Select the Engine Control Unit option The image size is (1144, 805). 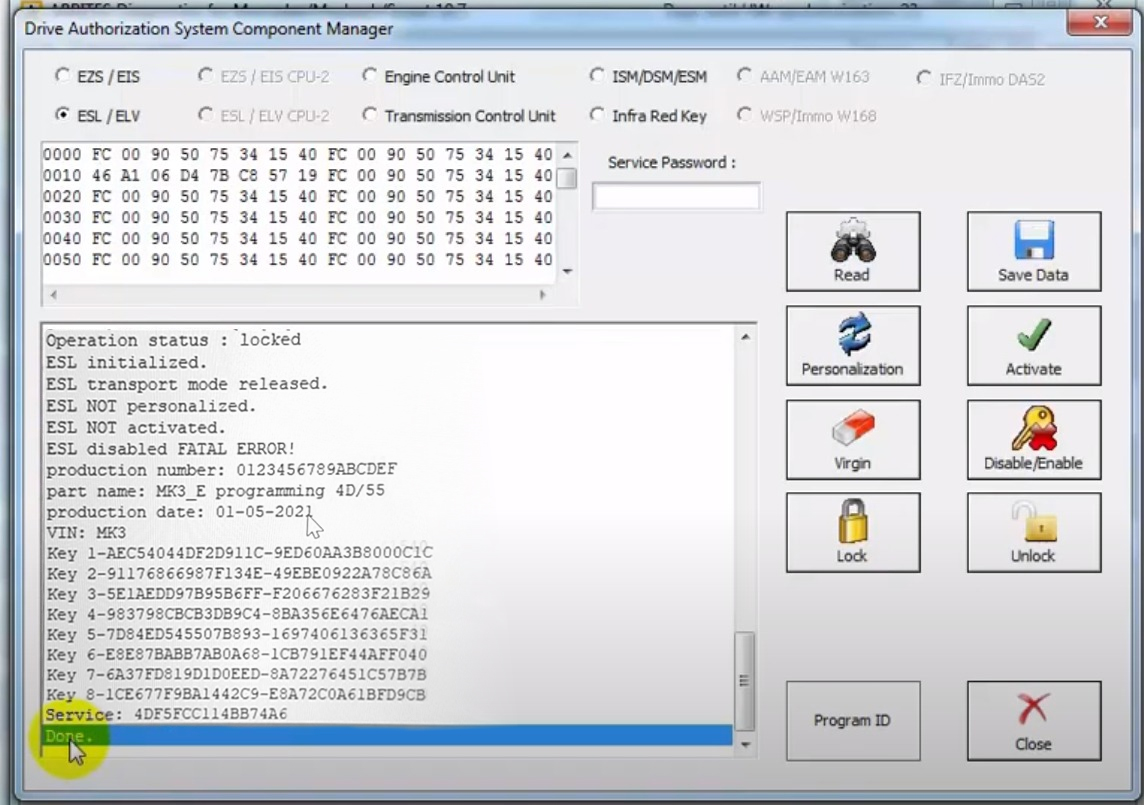pos(370,75)
